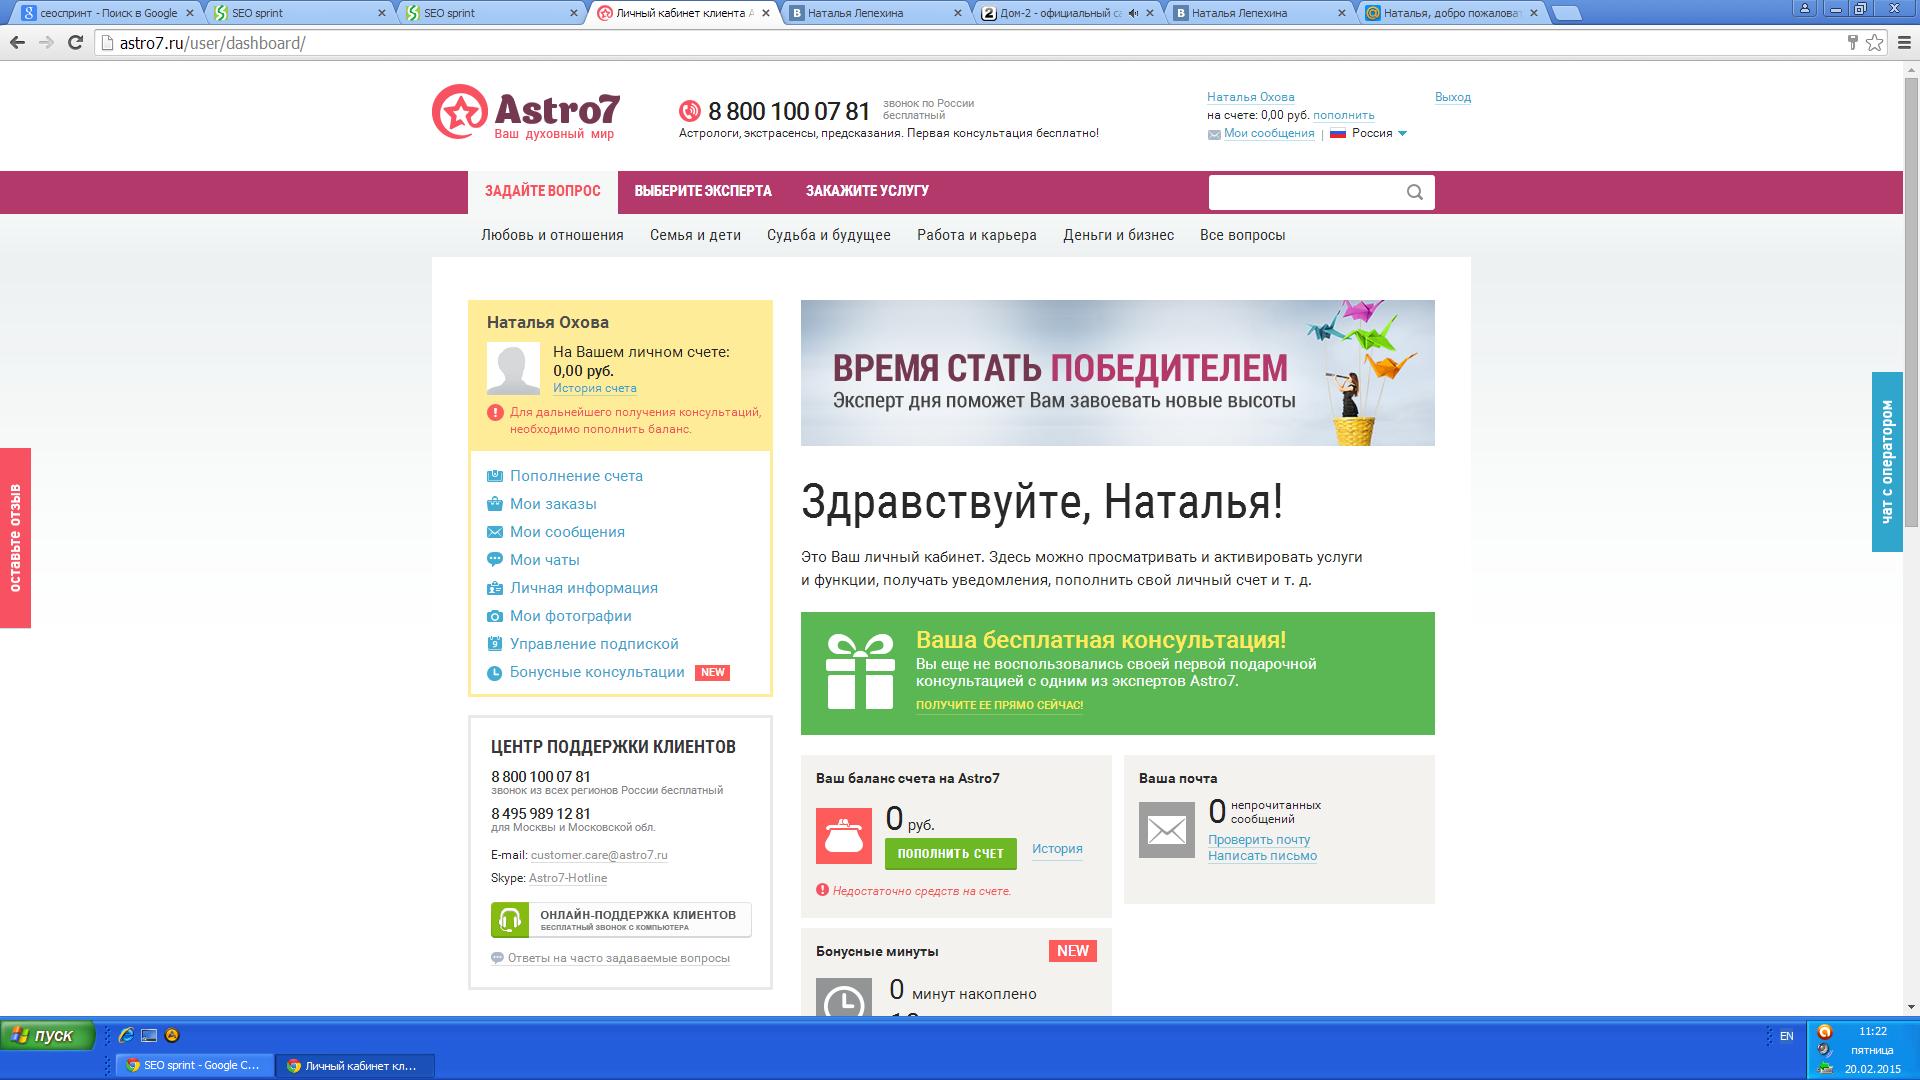The height and width of the screenshot is (1080, 1920).
Task: Click ОНЛАЙН-ПОДДЕРЖКА КЛИЕНТОВ button
Action: pyautogui.click(x=621, y=919)
